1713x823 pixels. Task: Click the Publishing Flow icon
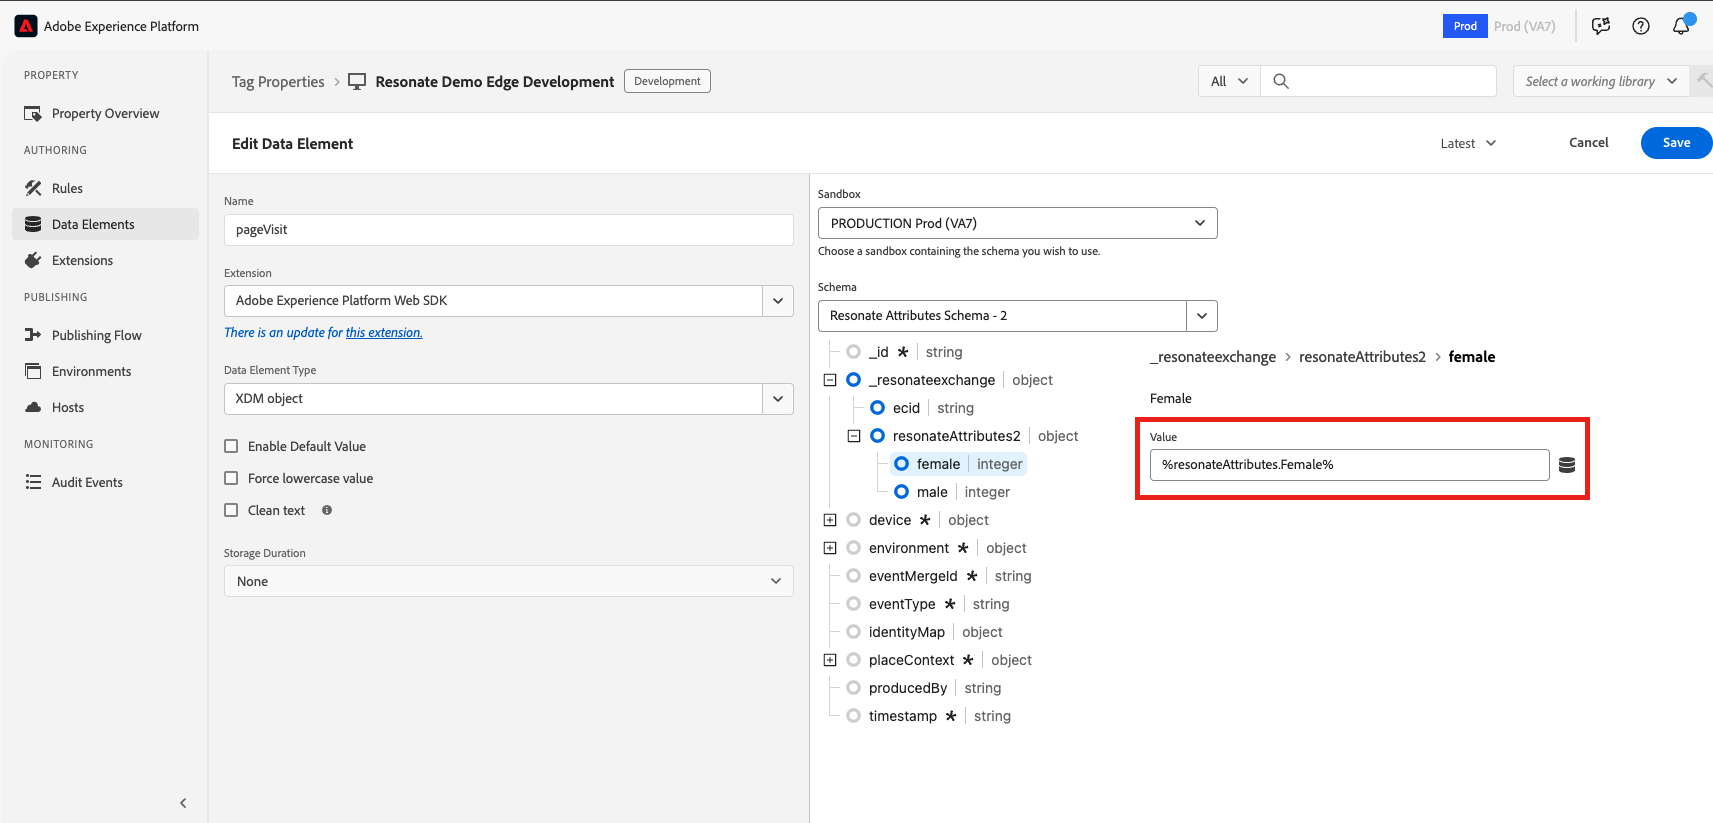[33, 335]
